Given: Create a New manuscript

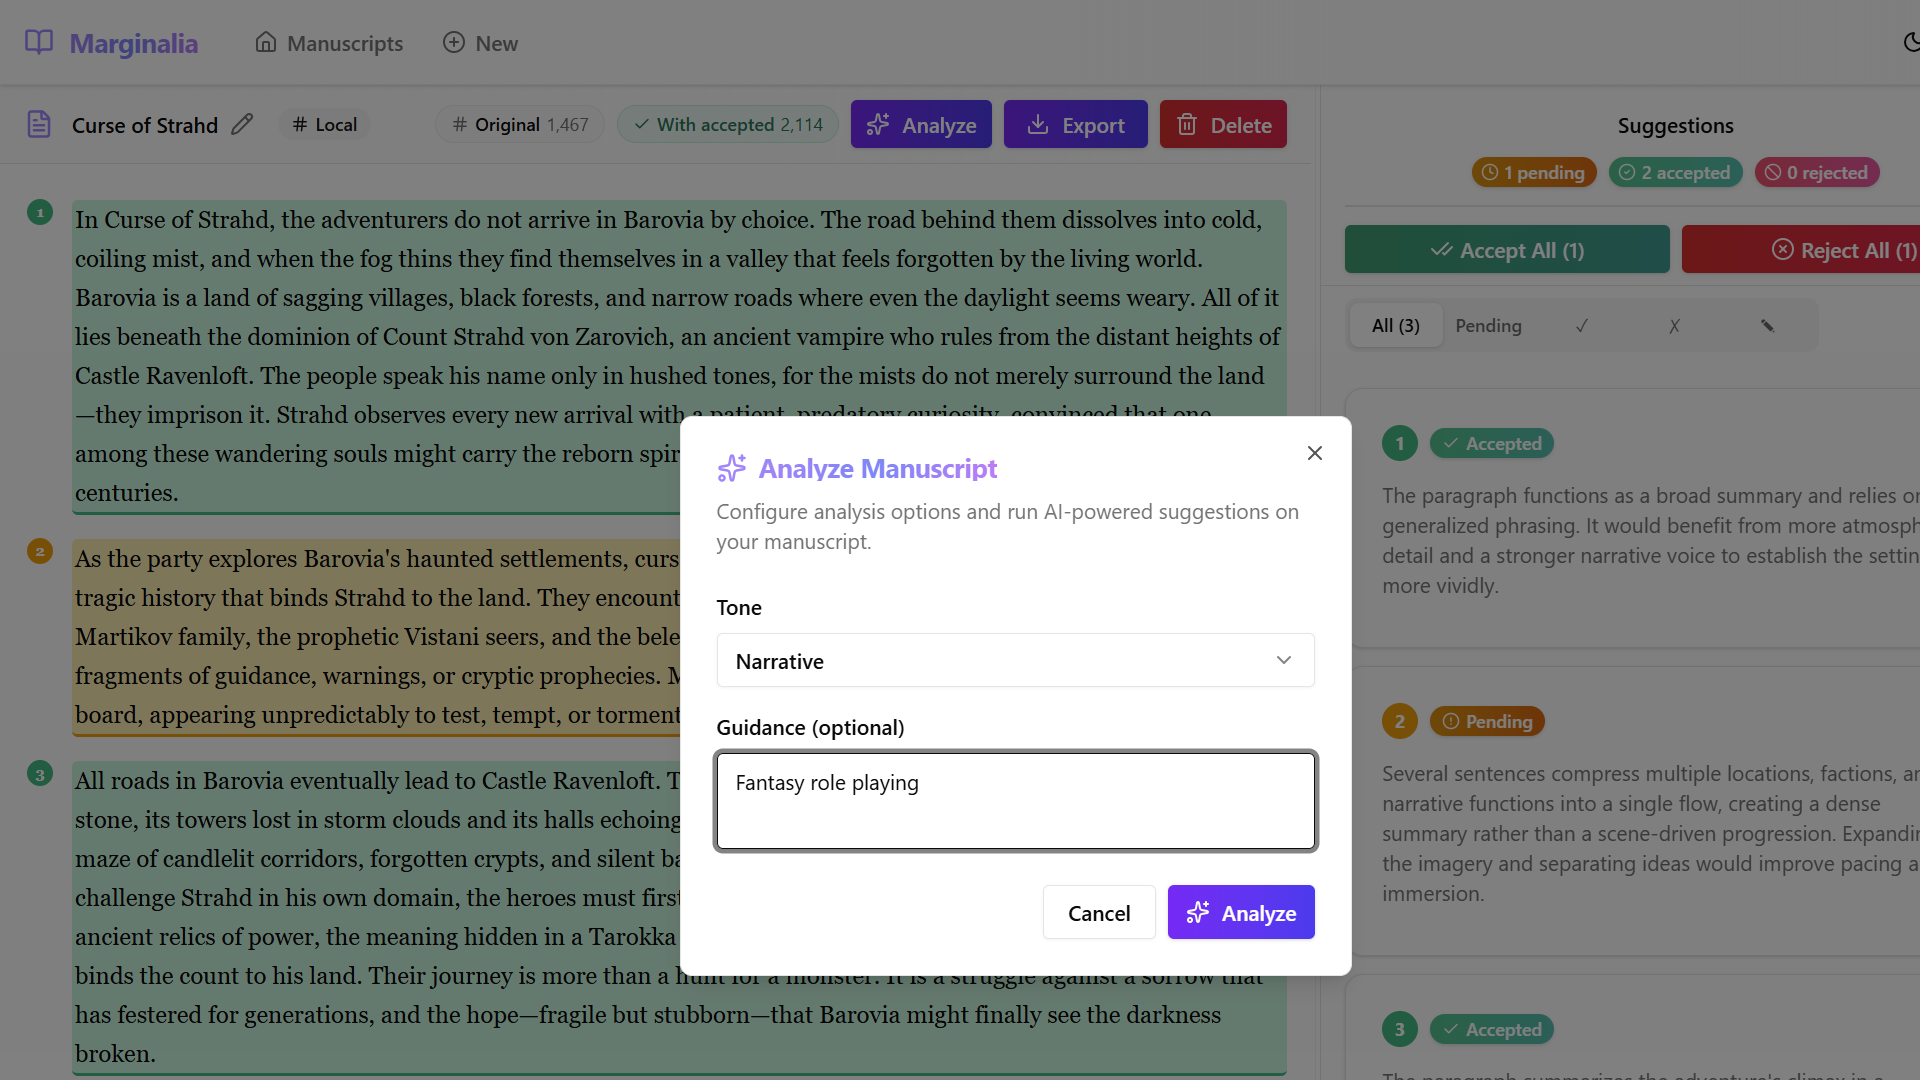Looking at the screenshot, I should point(480,43).
